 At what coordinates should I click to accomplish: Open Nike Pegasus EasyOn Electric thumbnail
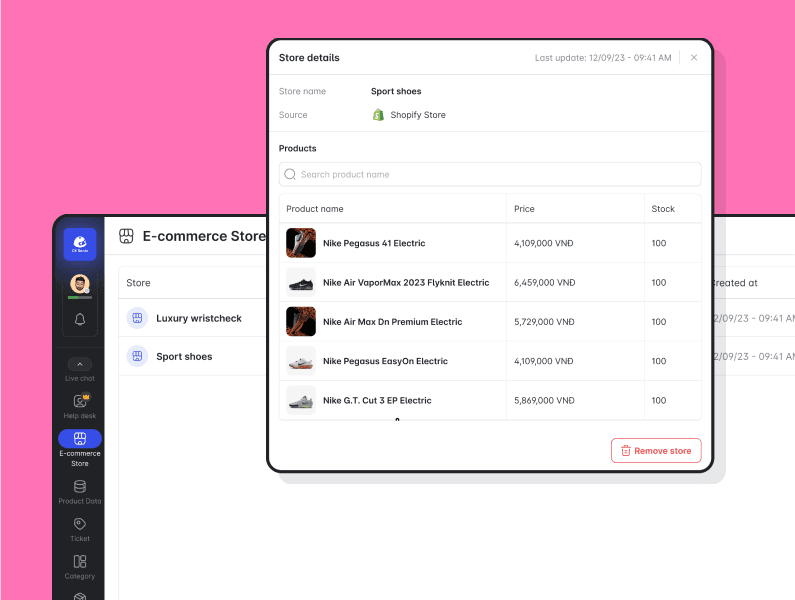[301, 361]
